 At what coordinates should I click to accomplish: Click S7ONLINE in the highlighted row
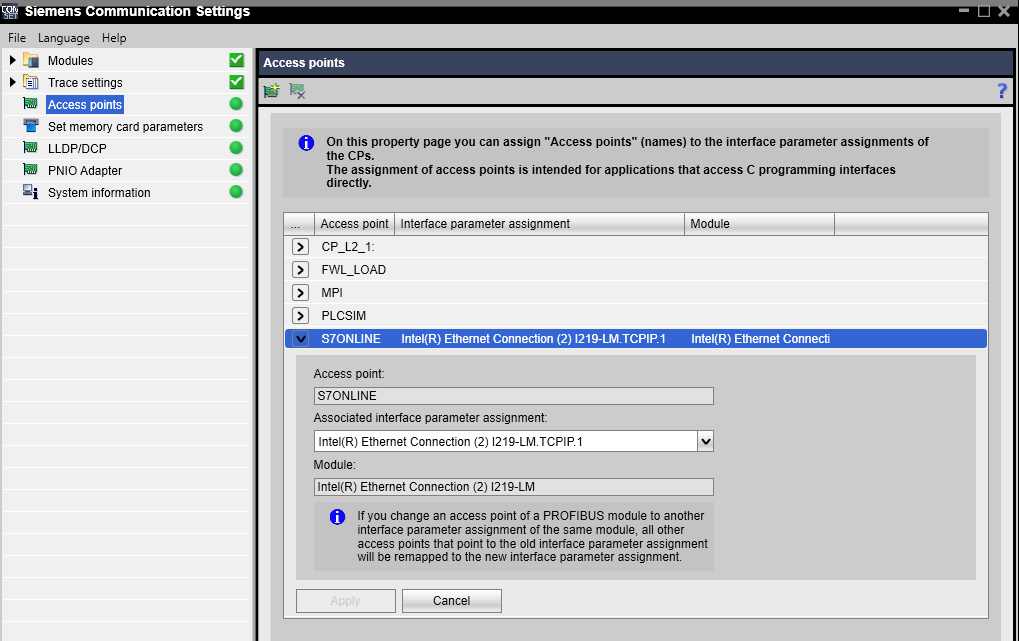tap(351, 339)
